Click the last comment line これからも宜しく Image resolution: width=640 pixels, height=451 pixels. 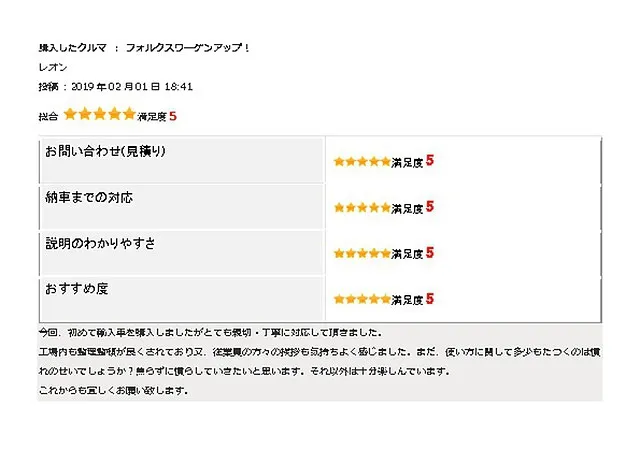click(x=113, y=391)
